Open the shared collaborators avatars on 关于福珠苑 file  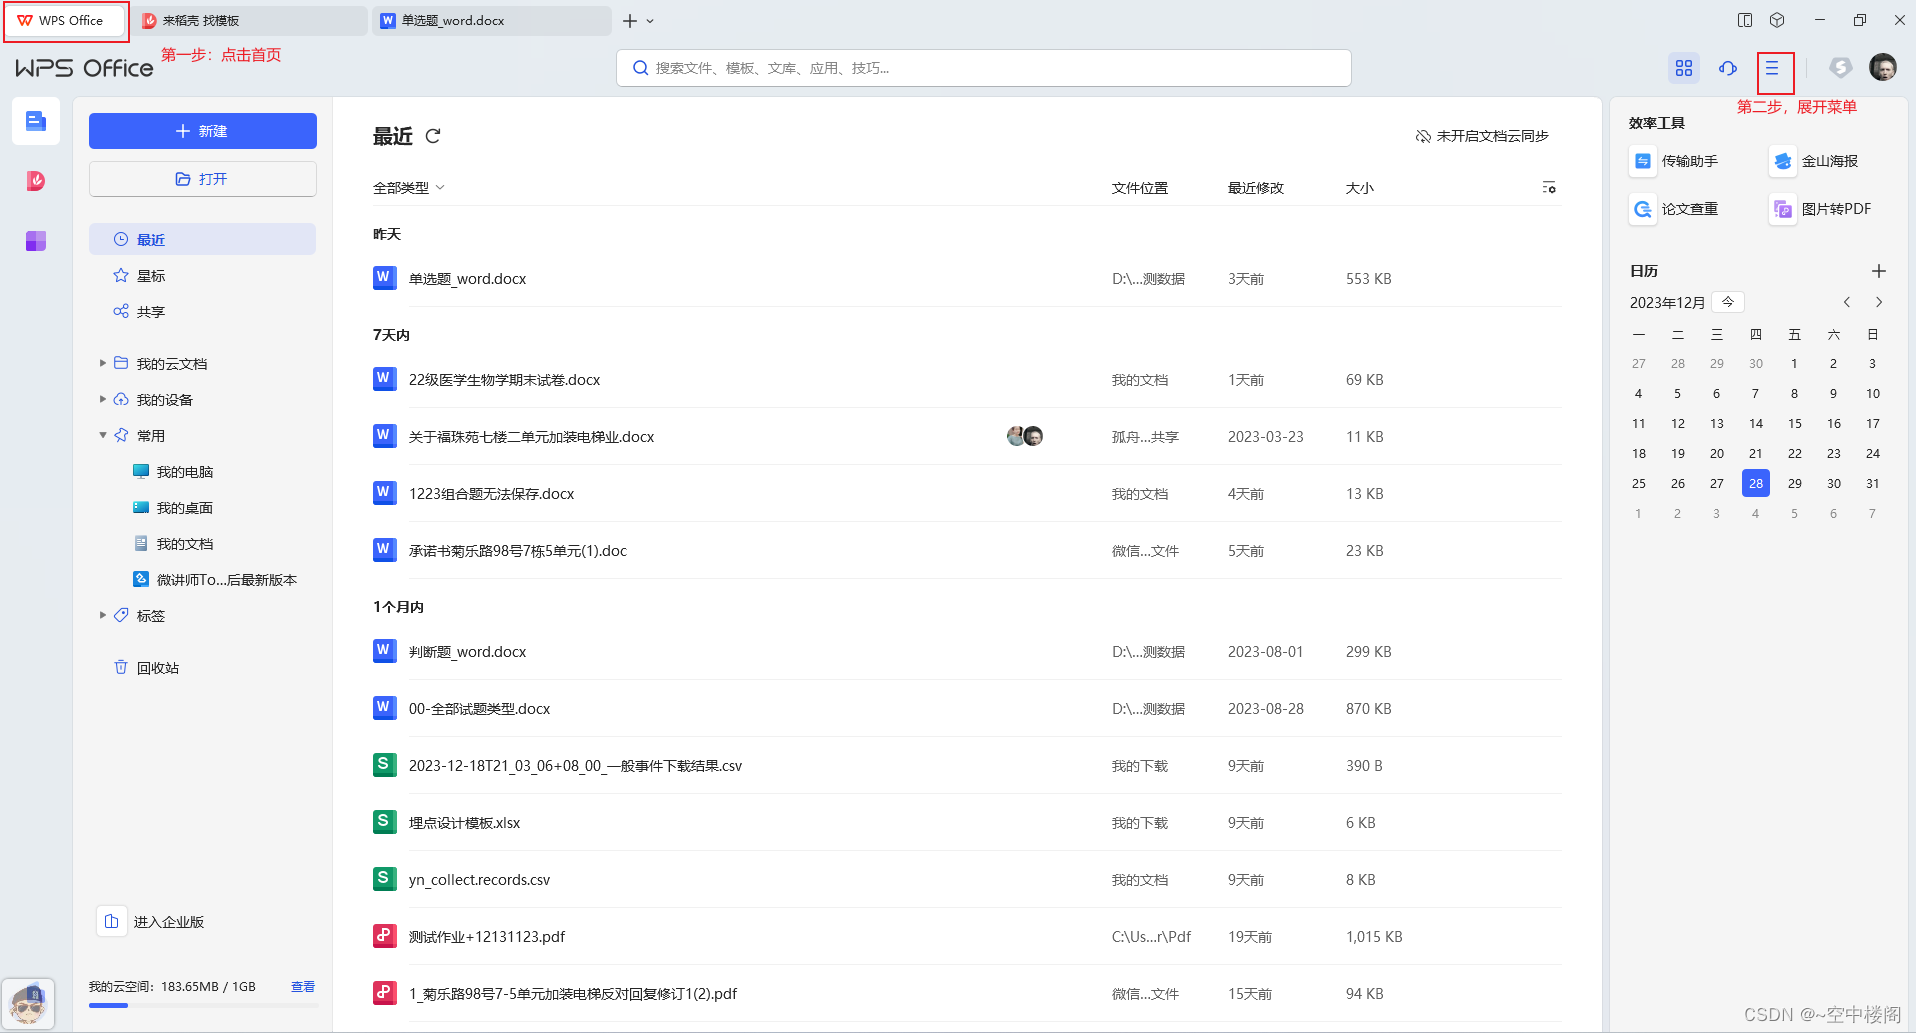(x=1025, y=436)
